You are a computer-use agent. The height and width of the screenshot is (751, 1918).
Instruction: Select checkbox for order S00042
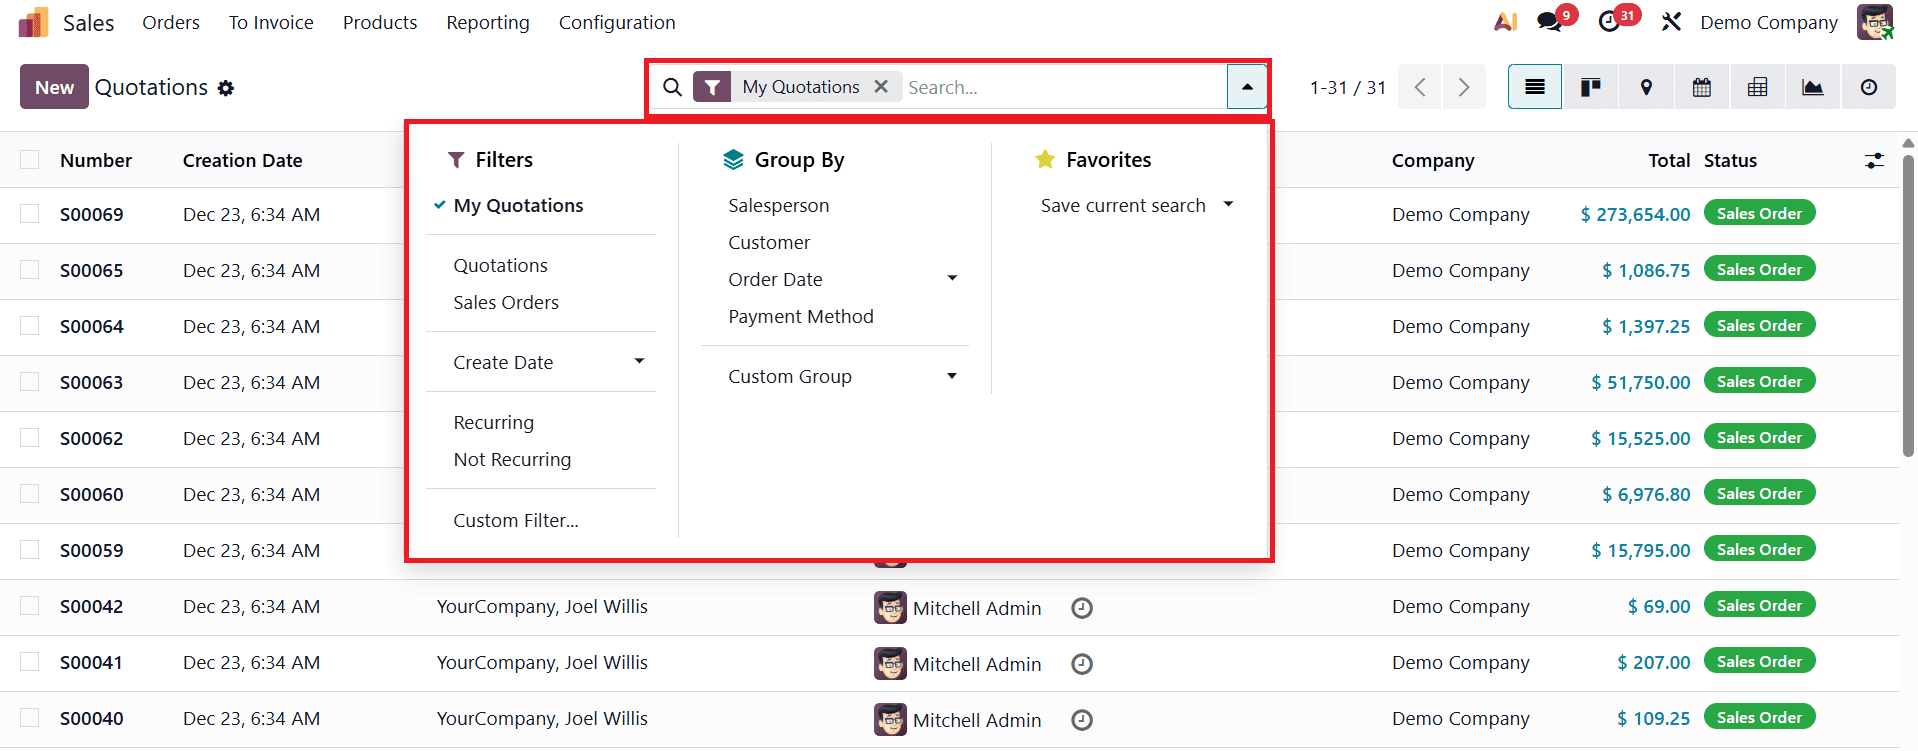pos(30,606)
